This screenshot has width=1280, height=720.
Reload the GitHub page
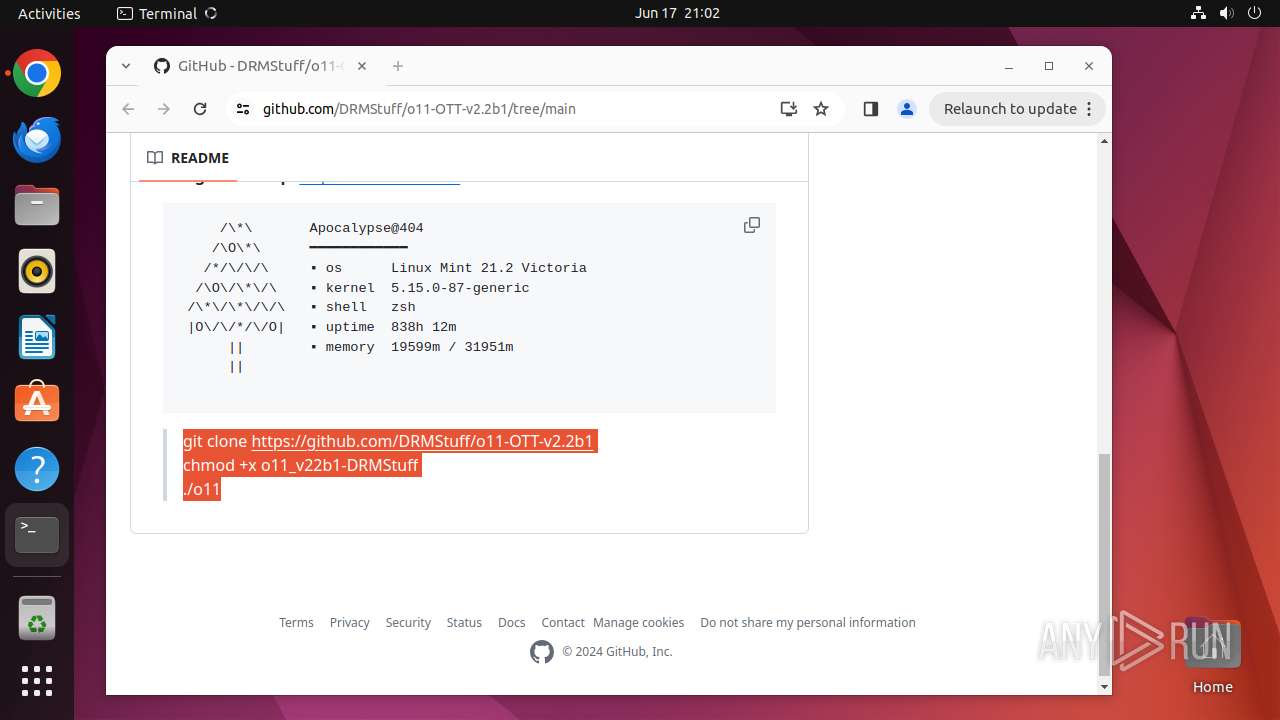(200, 109)
